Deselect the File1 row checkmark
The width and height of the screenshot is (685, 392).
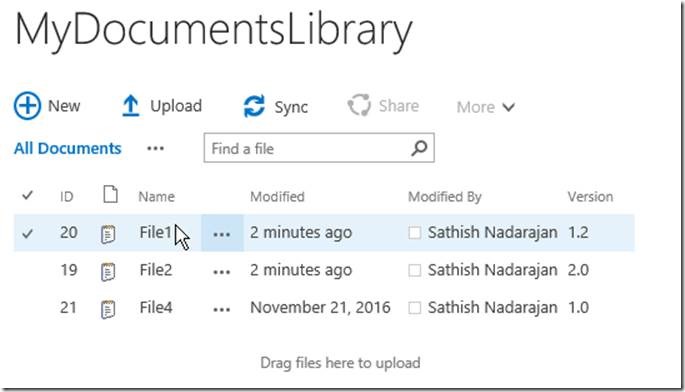click(28, 233)
